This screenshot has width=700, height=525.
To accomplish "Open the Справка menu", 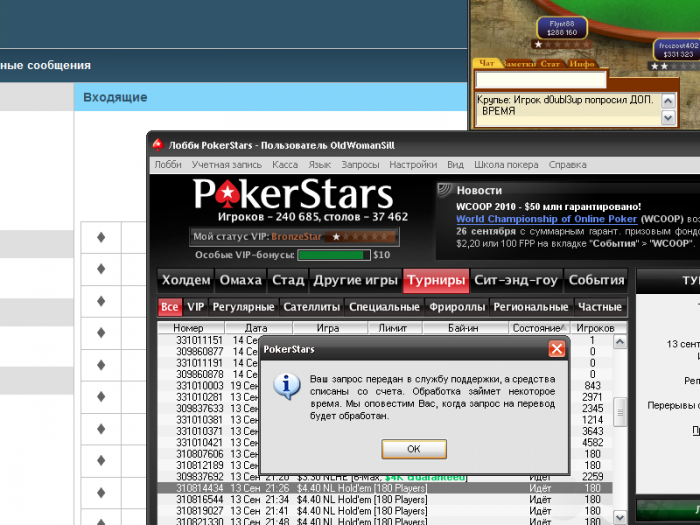I will pyautogui.click(x=567, y=165).
